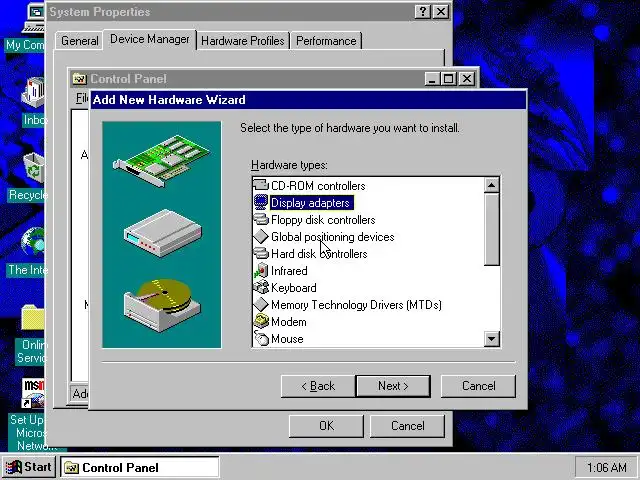Select Keyboard hardware type
The height and width of the screenshot is (480, 640).
(x=293, y=288)
